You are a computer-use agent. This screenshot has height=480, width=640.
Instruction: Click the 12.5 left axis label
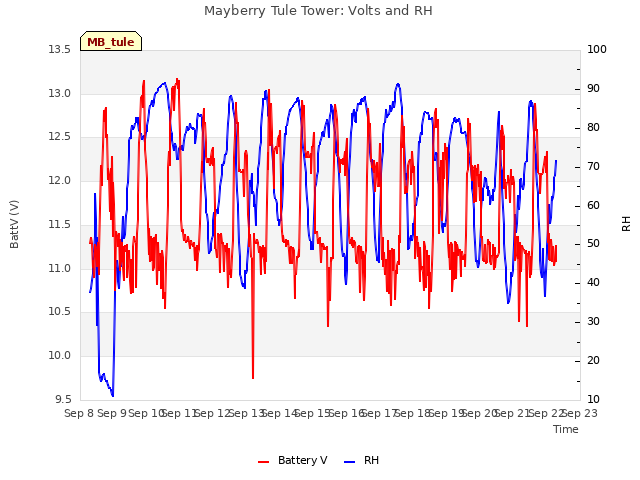pos(60,137)
